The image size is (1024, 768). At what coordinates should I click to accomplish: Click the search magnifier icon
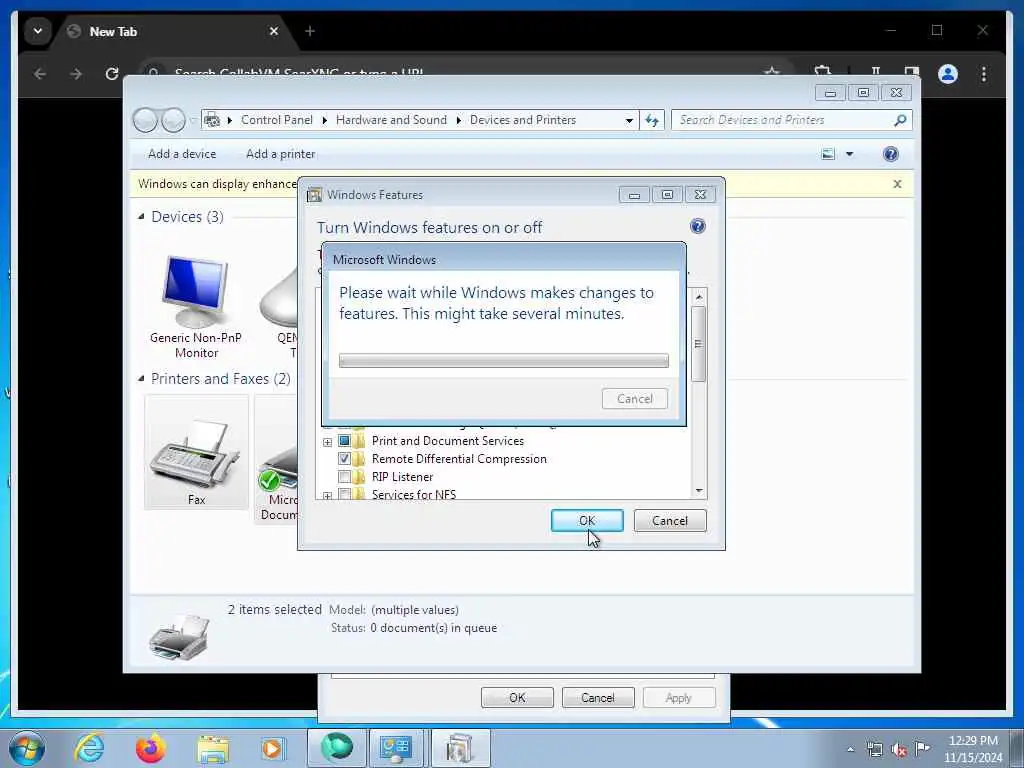click(900, 120)
